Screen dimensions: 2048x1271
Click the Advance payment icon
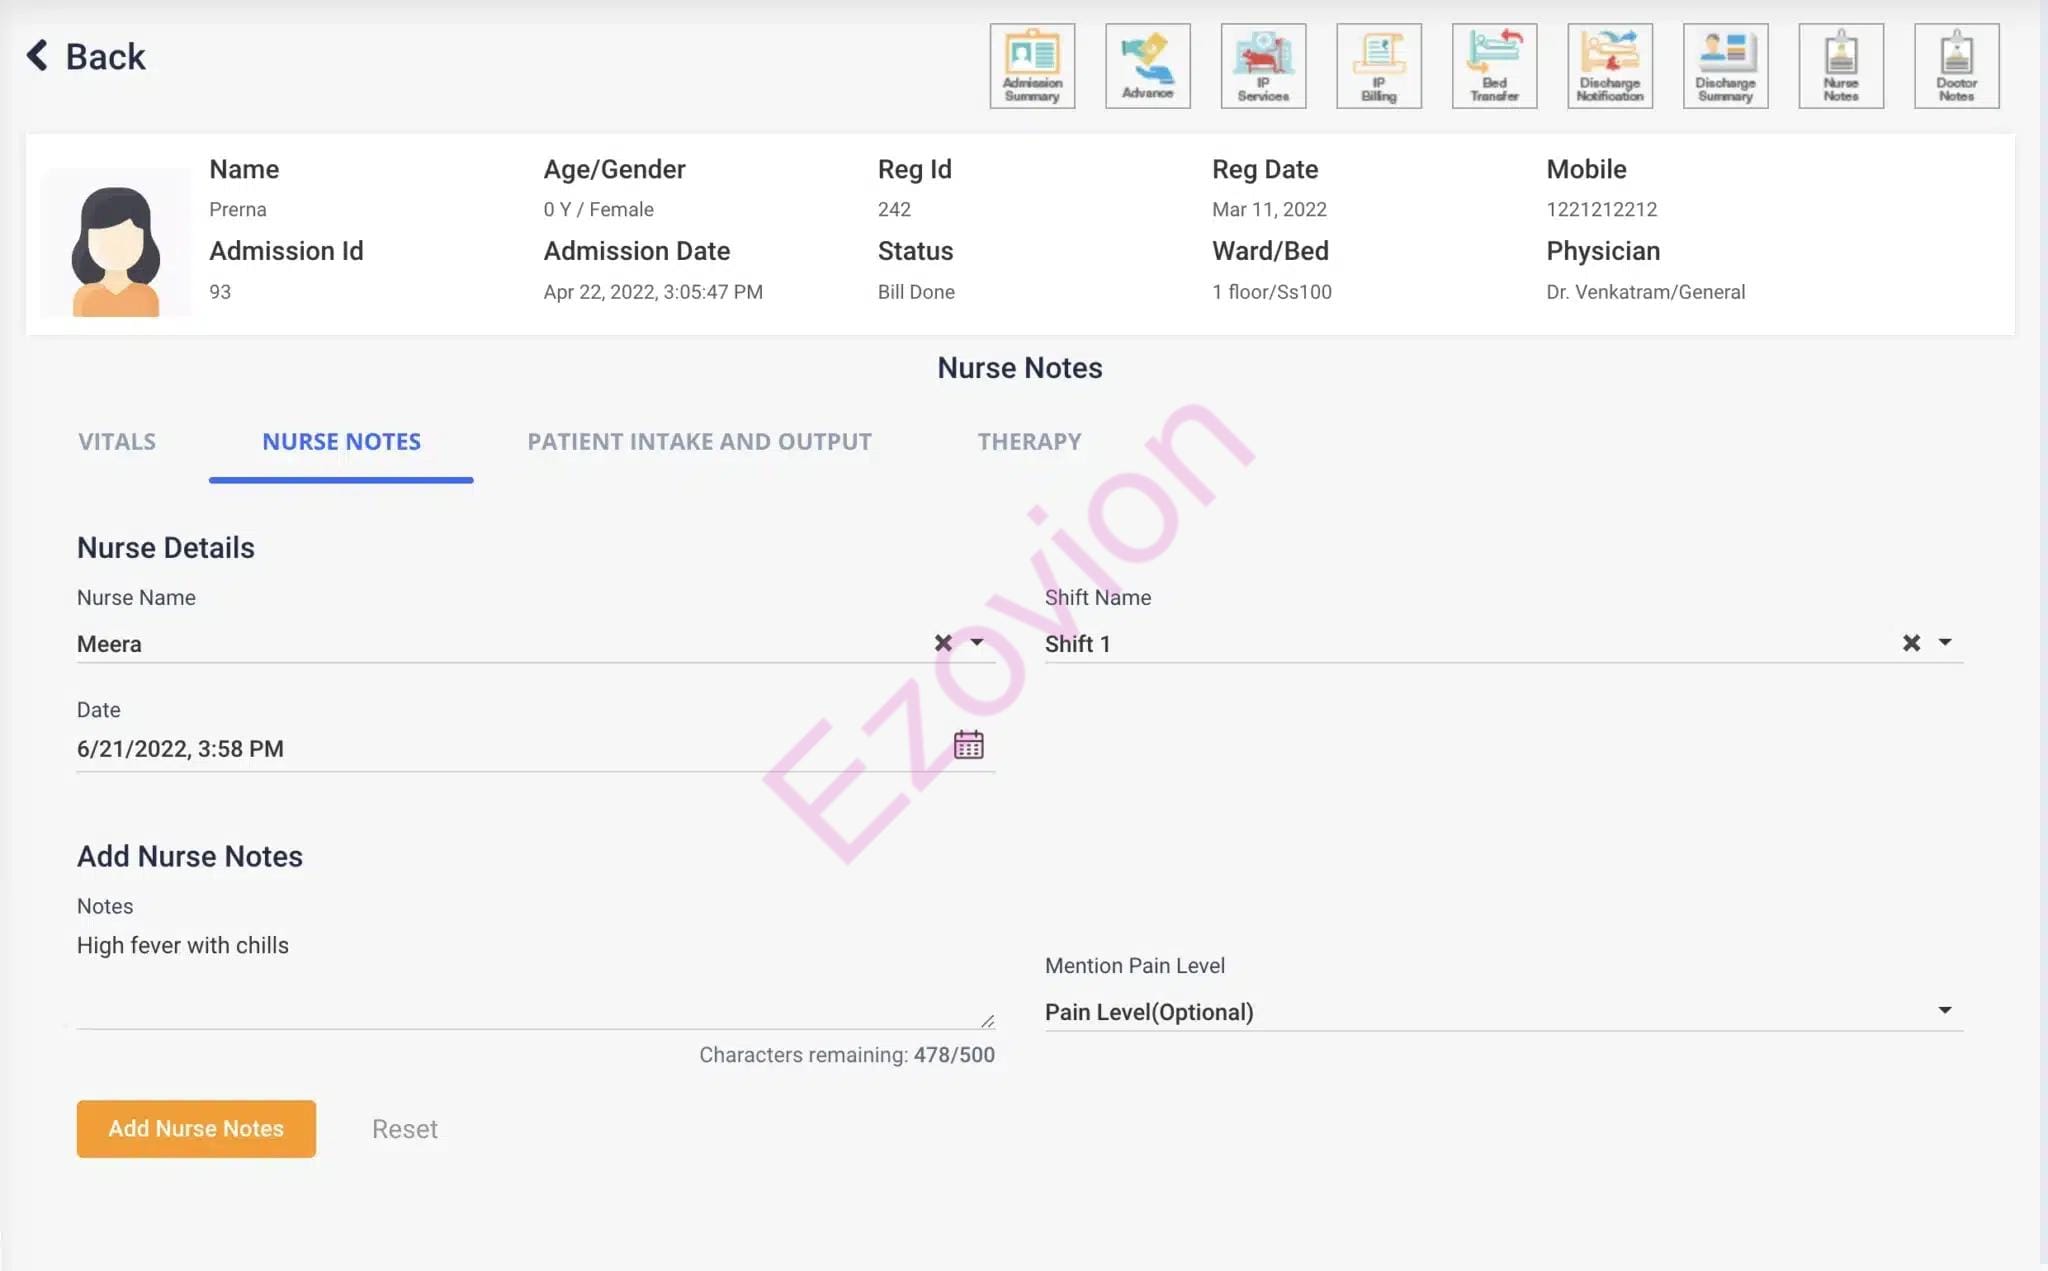tap(1147, 66)
